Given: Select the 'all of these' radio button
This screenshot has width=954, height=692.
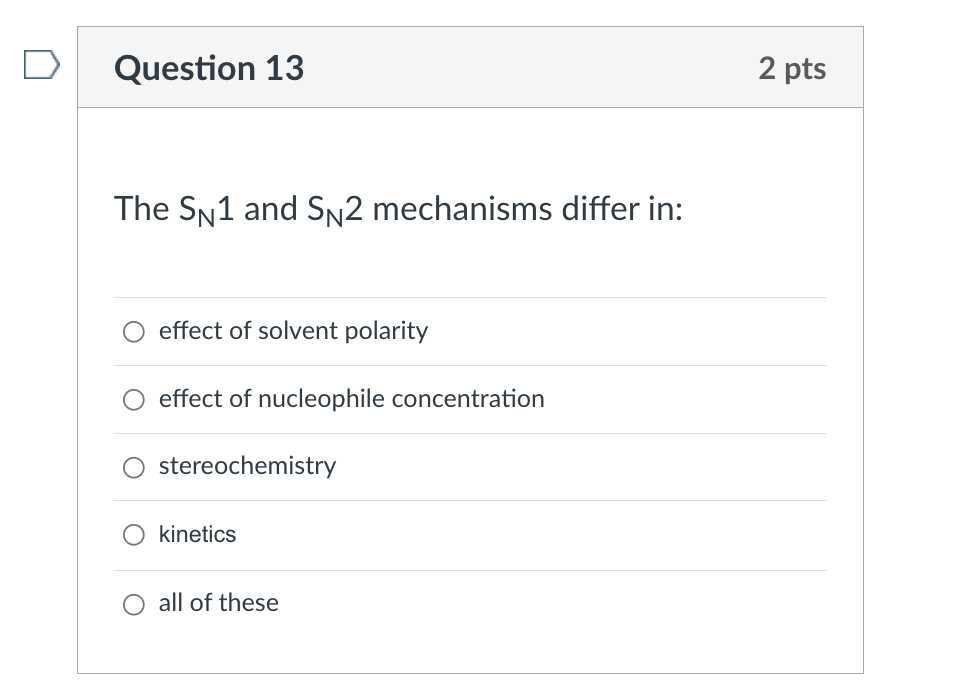Looking at the screenshot, I should [134, 604].
